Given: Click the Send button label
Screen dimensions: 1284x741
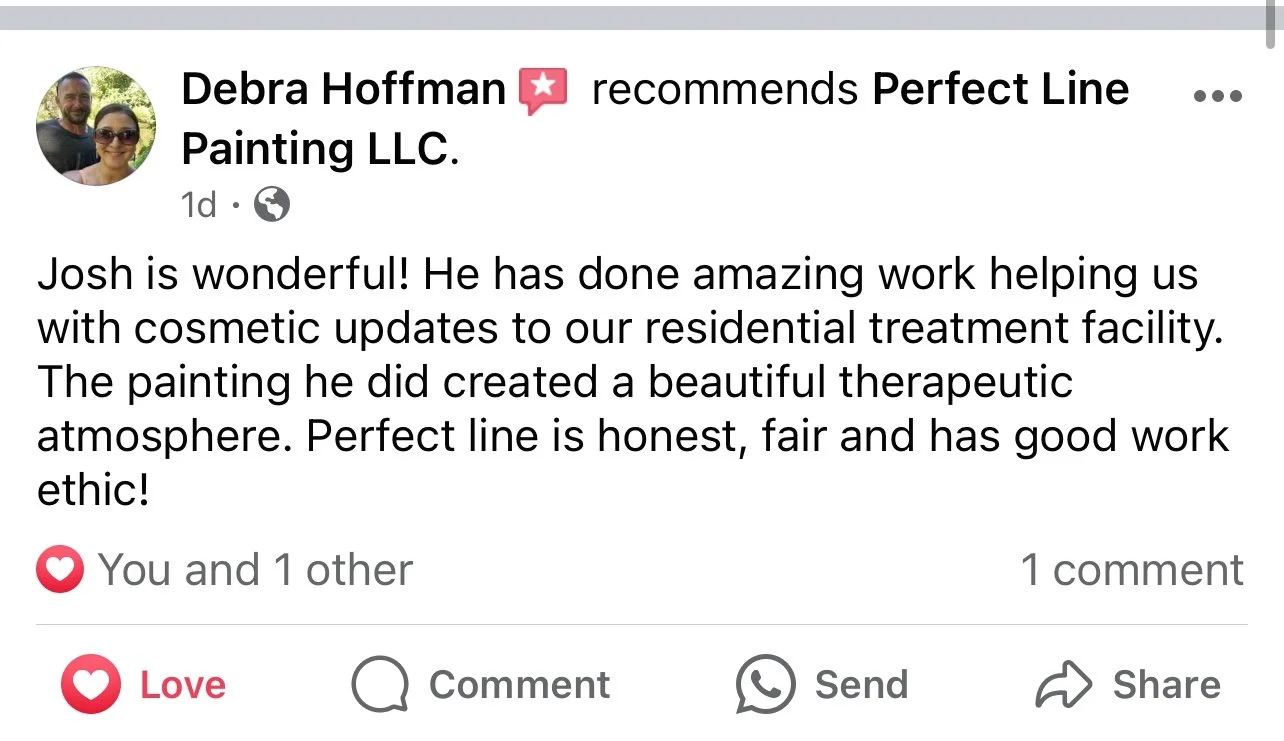Looking at the screenshot, I should tap(861, 685).
